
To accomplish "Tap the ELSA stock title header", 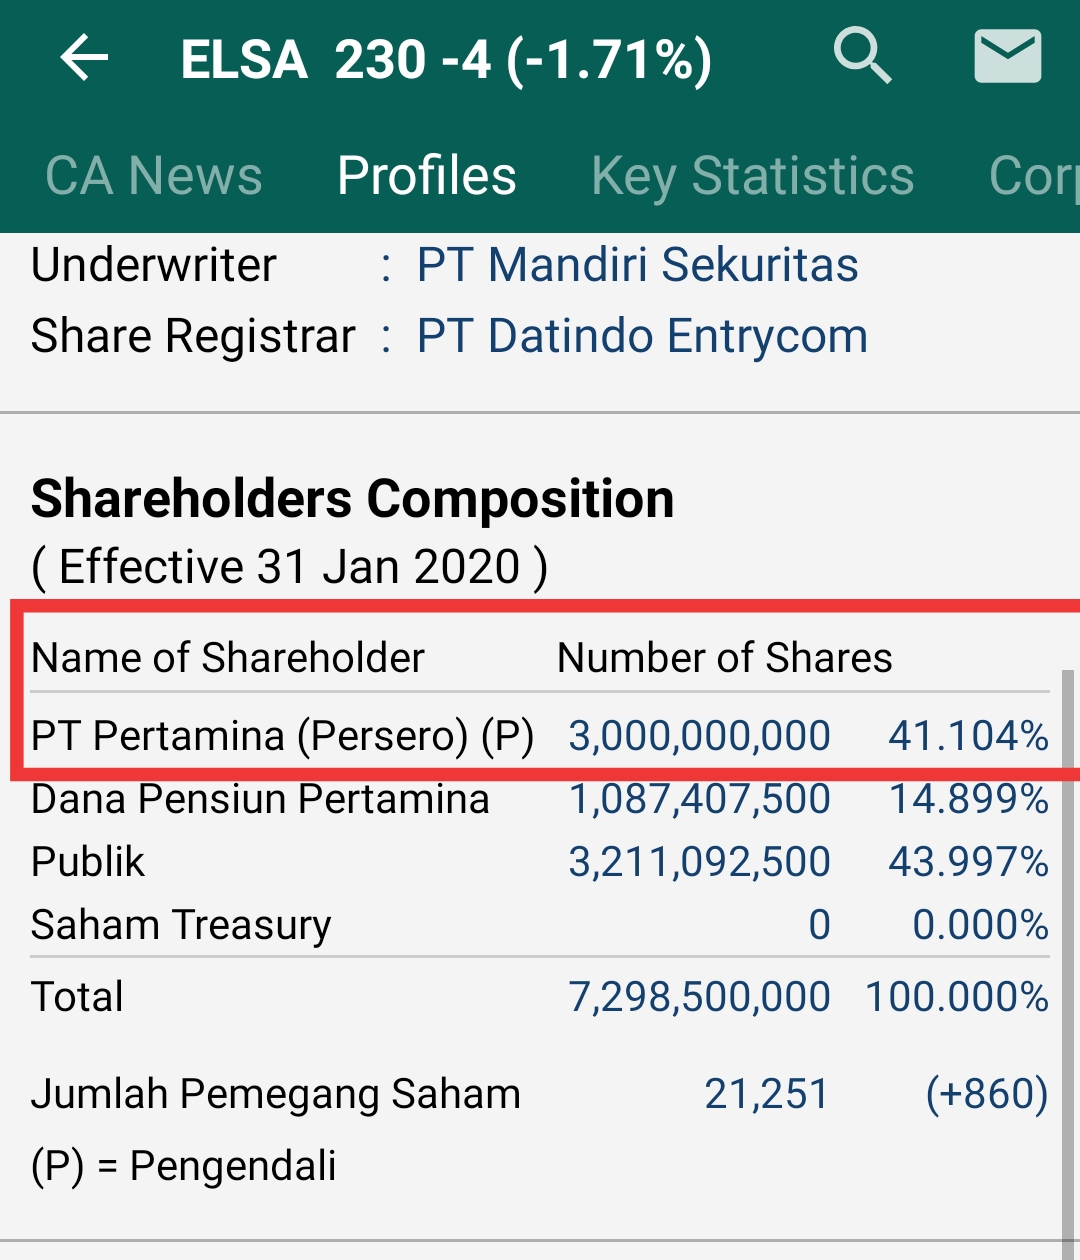I will click(x=446, y=60).
